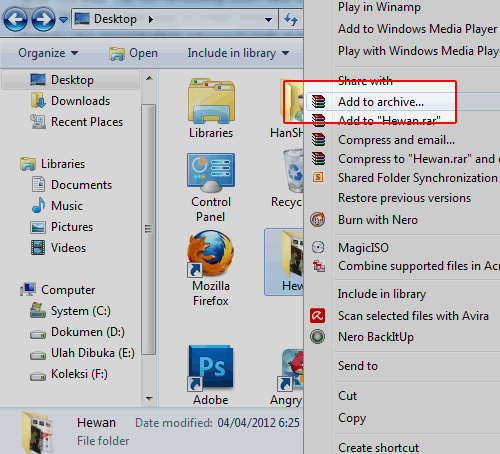Select Koleksi (F:) drive
The height and width of the screenshot is (454, 500).
click(69, 374)
